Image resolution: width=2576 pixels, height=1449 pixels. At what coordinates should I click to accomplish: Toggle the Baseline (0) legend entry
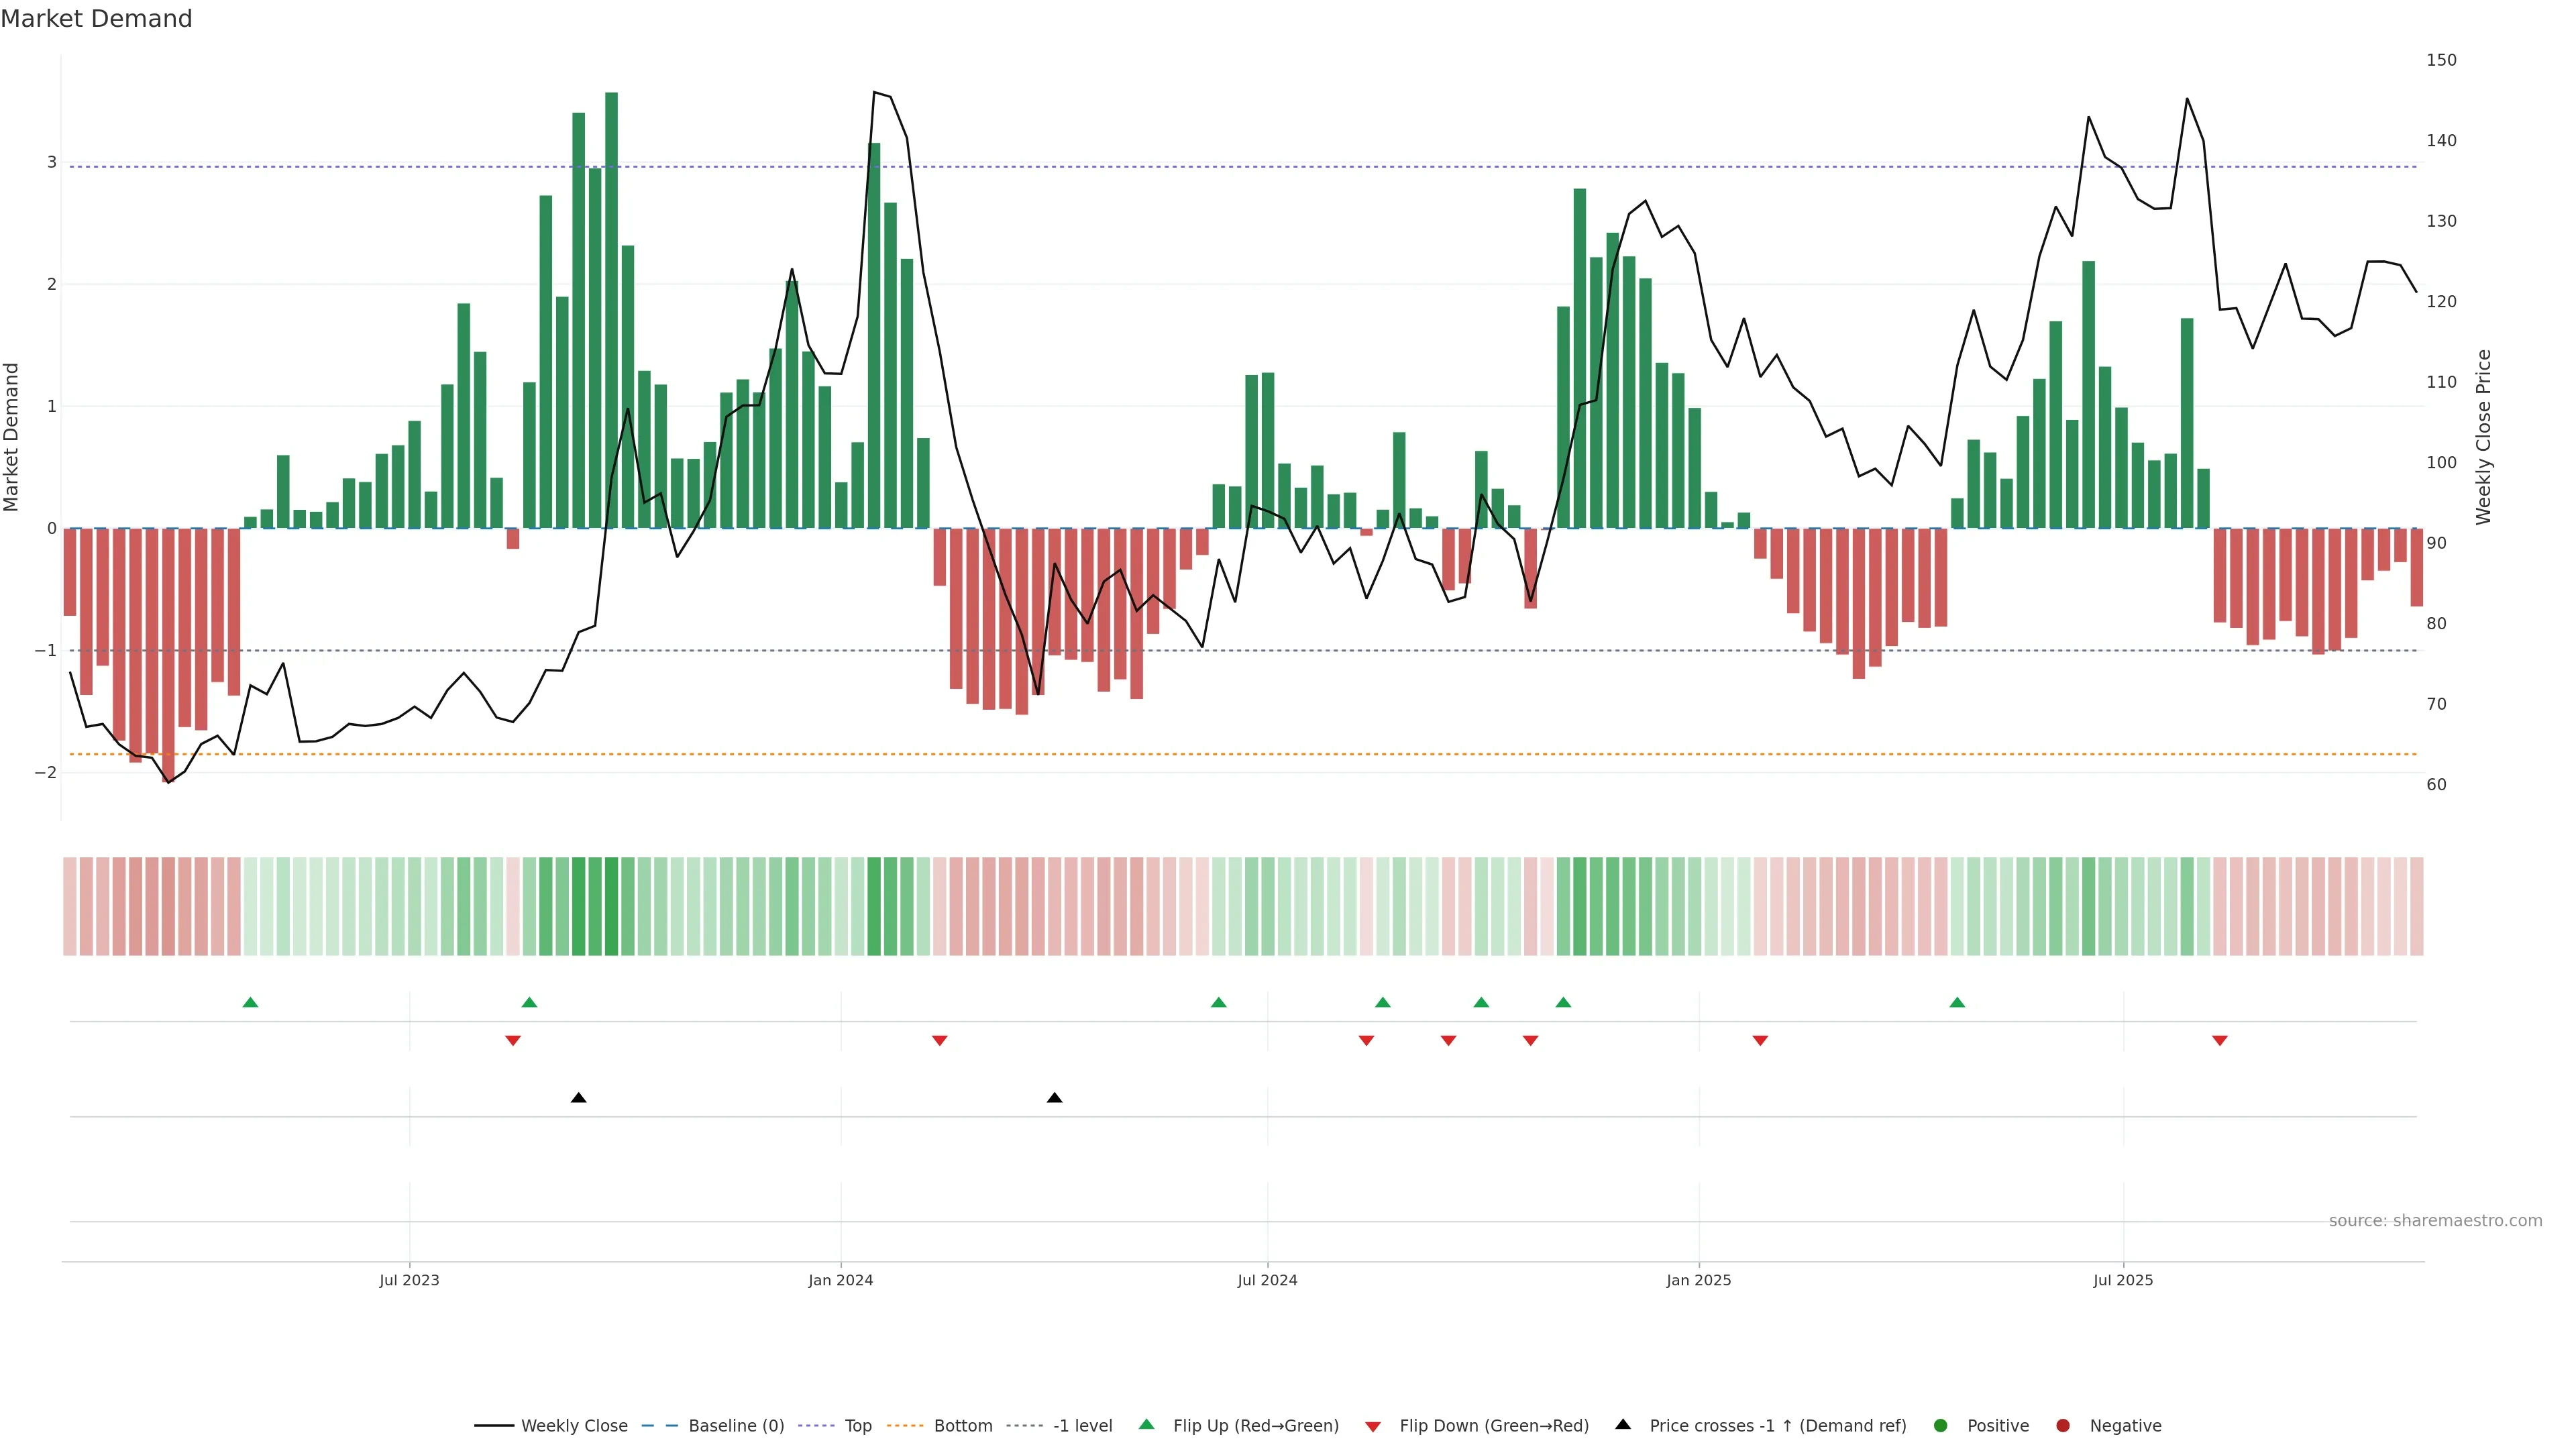tap(735, 1425)
